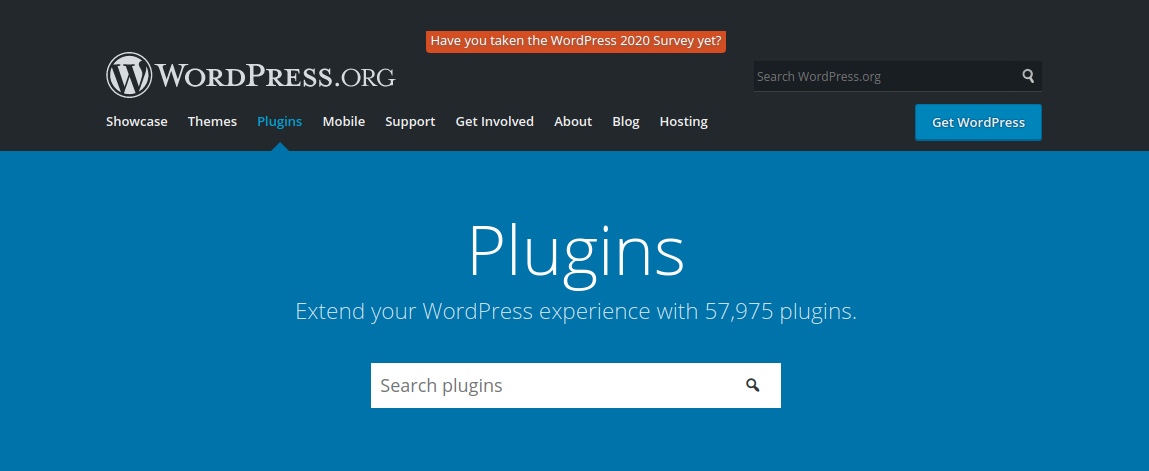The height and width of the screenshot is (471, 1149).
Task: Click the magnifier icon in WordPress.org search
Action: tap(1028, 75)
